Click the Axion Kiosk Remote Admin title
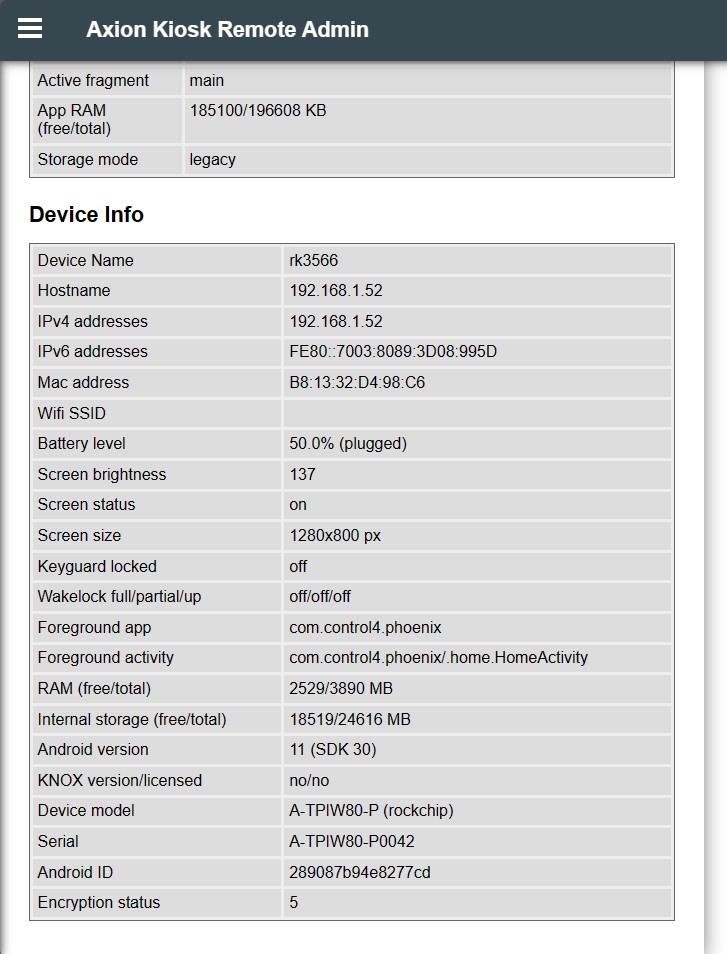 [x=227, y=30]
